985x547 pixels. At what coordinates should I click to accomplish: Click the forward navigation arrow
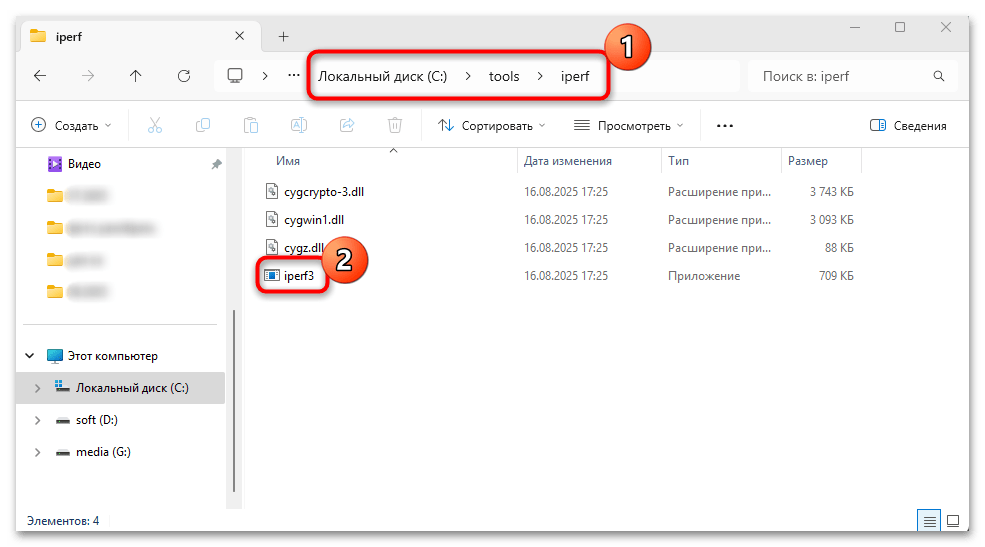click(x=88, y=76)
